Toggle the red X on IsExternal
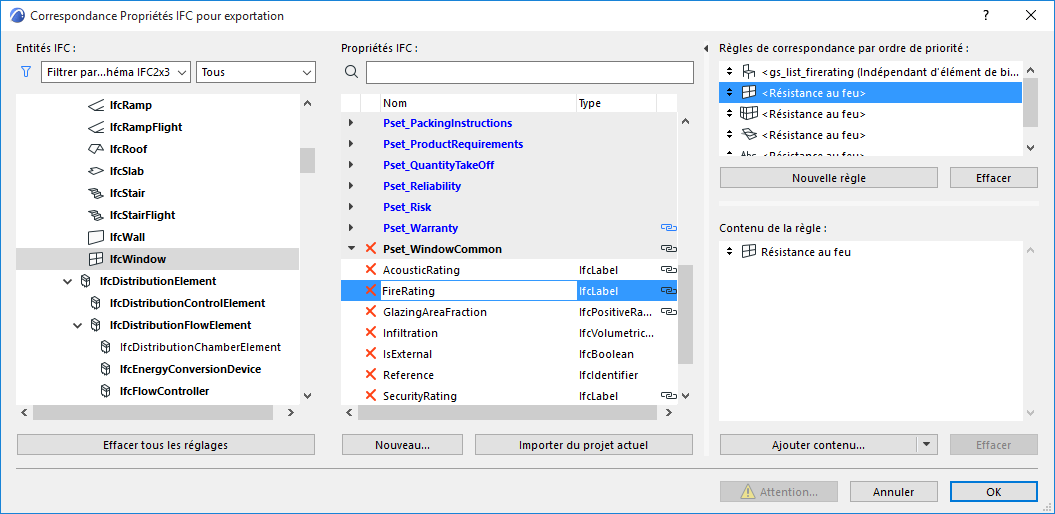1055x514 pixels. [x=371, y=354]
